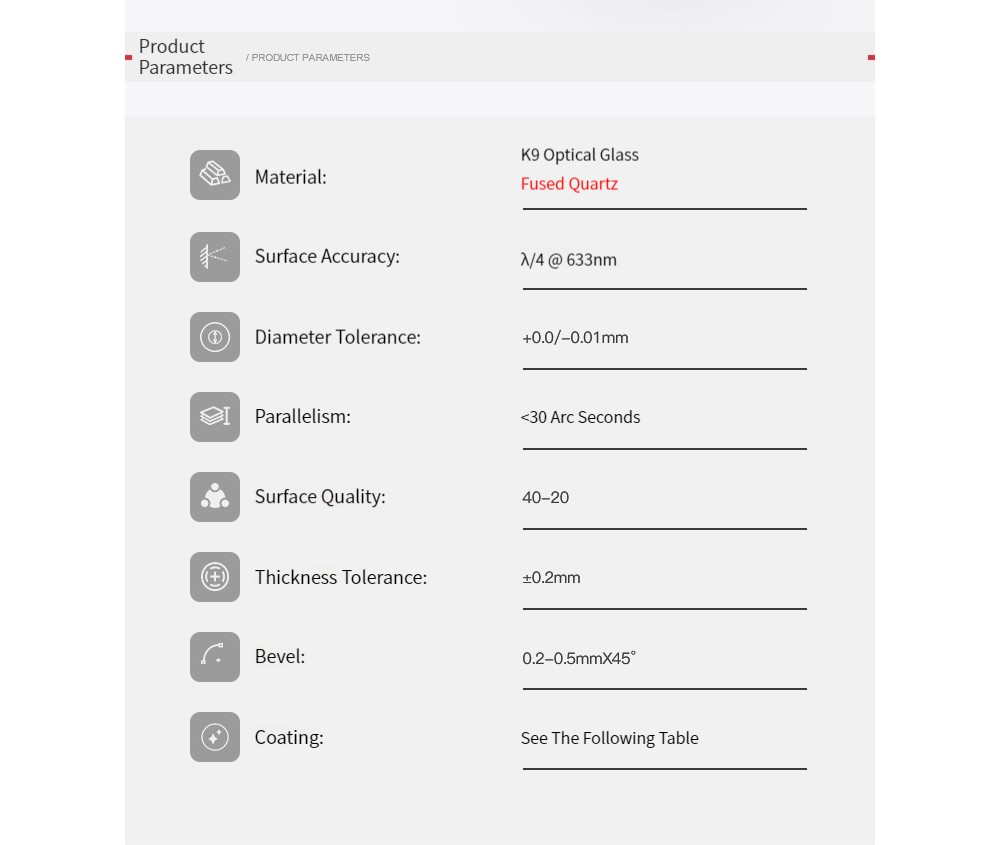Select the <30 Arc Seconds value

(580, 417)
